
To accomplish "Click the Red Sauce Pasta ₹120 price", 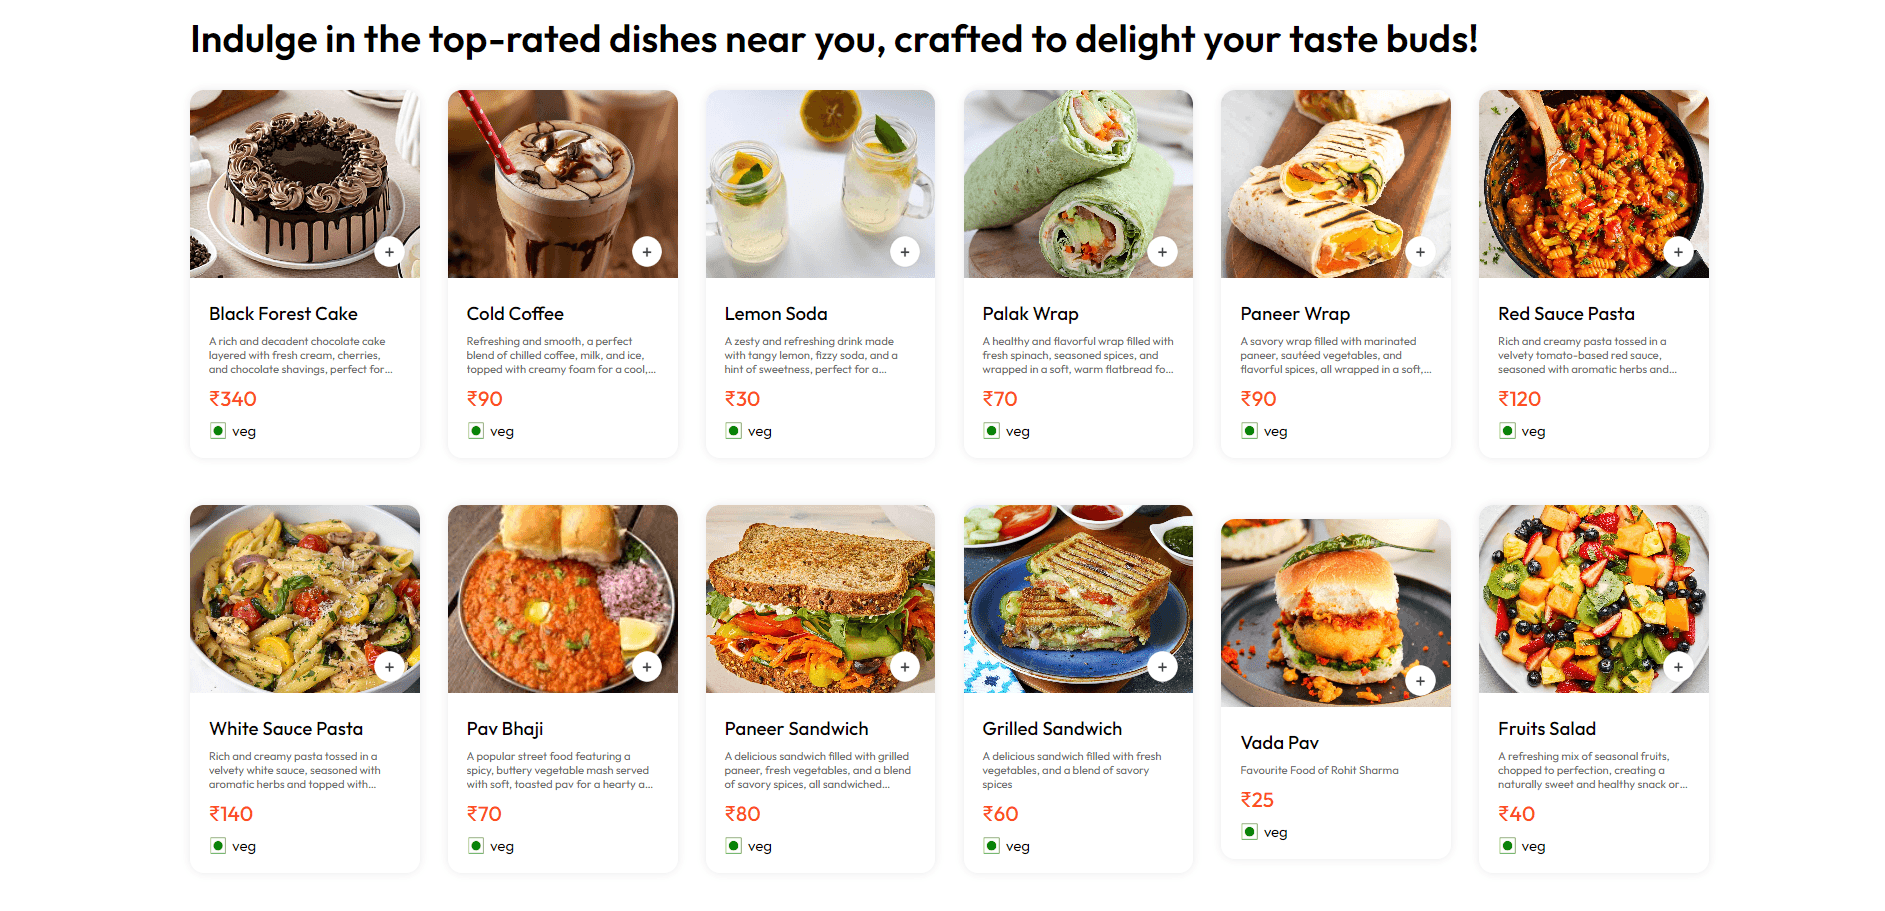I will coord(1519,399).
